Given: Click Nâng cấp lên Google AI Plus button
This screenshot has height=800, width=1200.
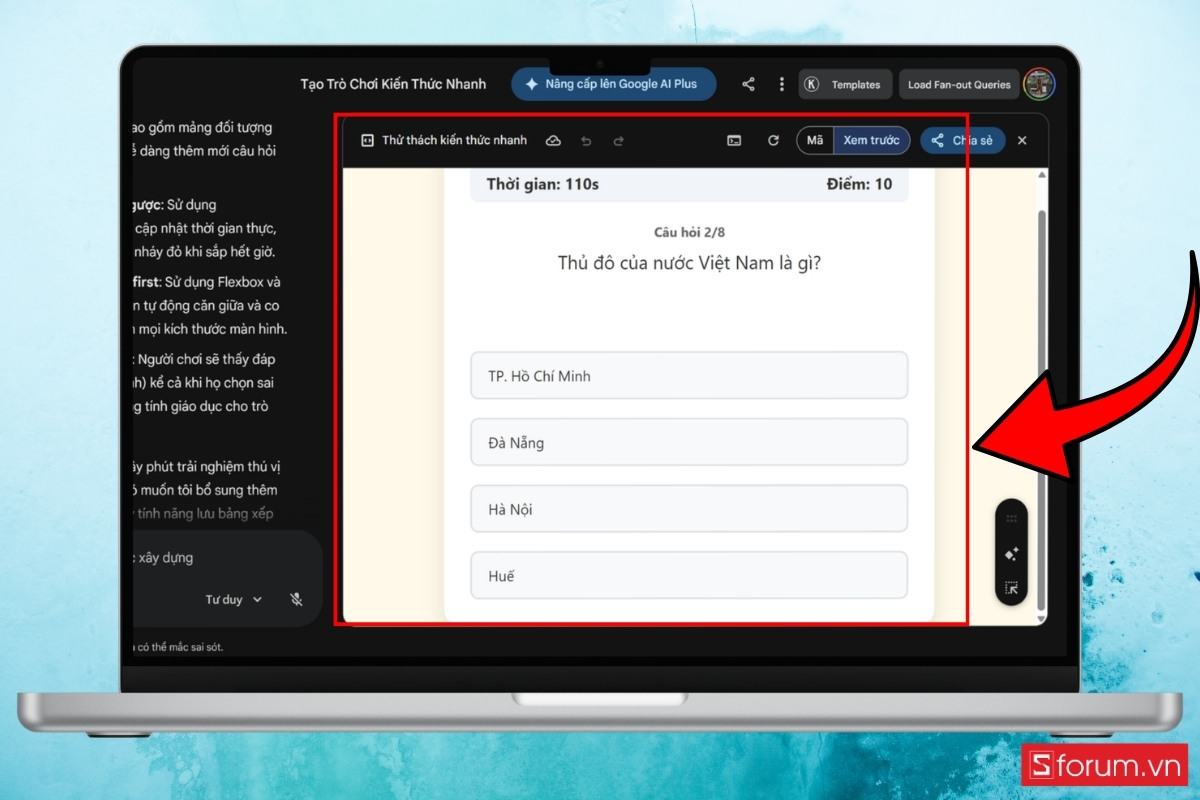Looking at the screenshot, I should [x=614, y=84].
